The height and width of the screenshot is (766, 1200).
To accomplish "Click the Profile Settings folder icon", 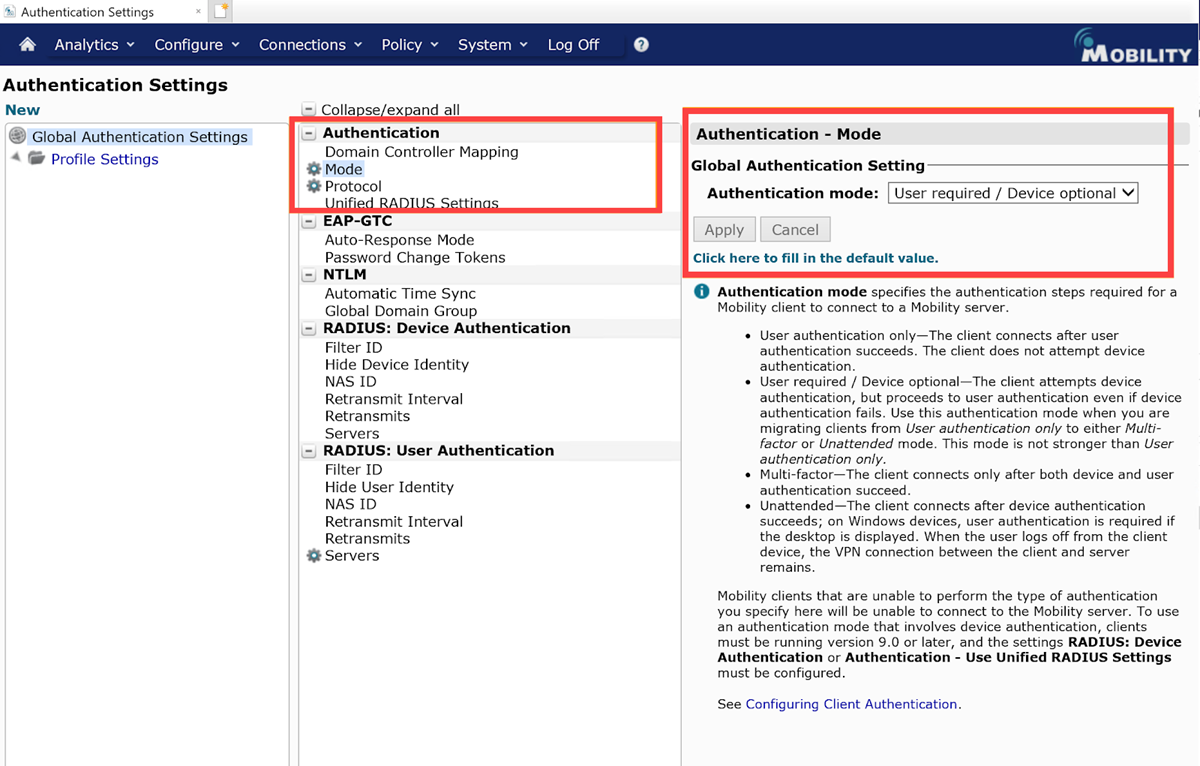I will pyautogui.click(x=37, y=159).
